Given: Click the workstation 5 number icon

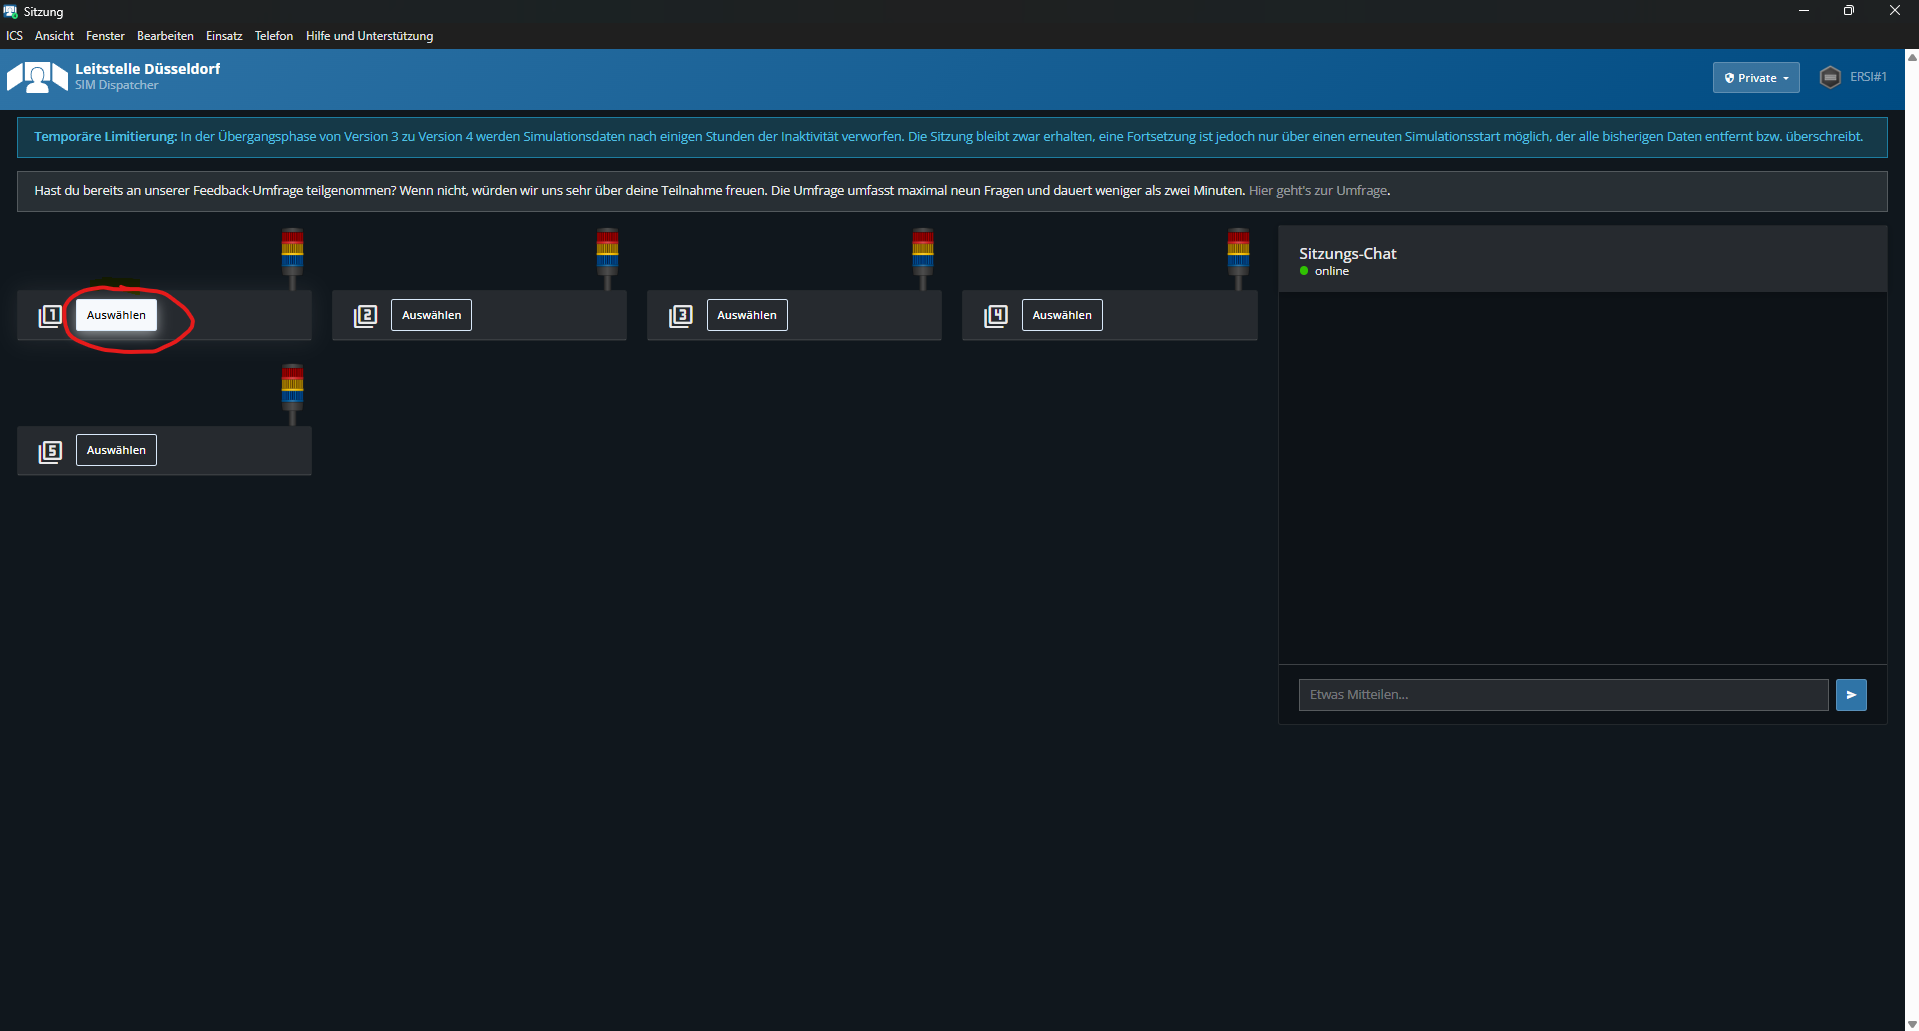Looking at the screenshot, I should 50,451.
